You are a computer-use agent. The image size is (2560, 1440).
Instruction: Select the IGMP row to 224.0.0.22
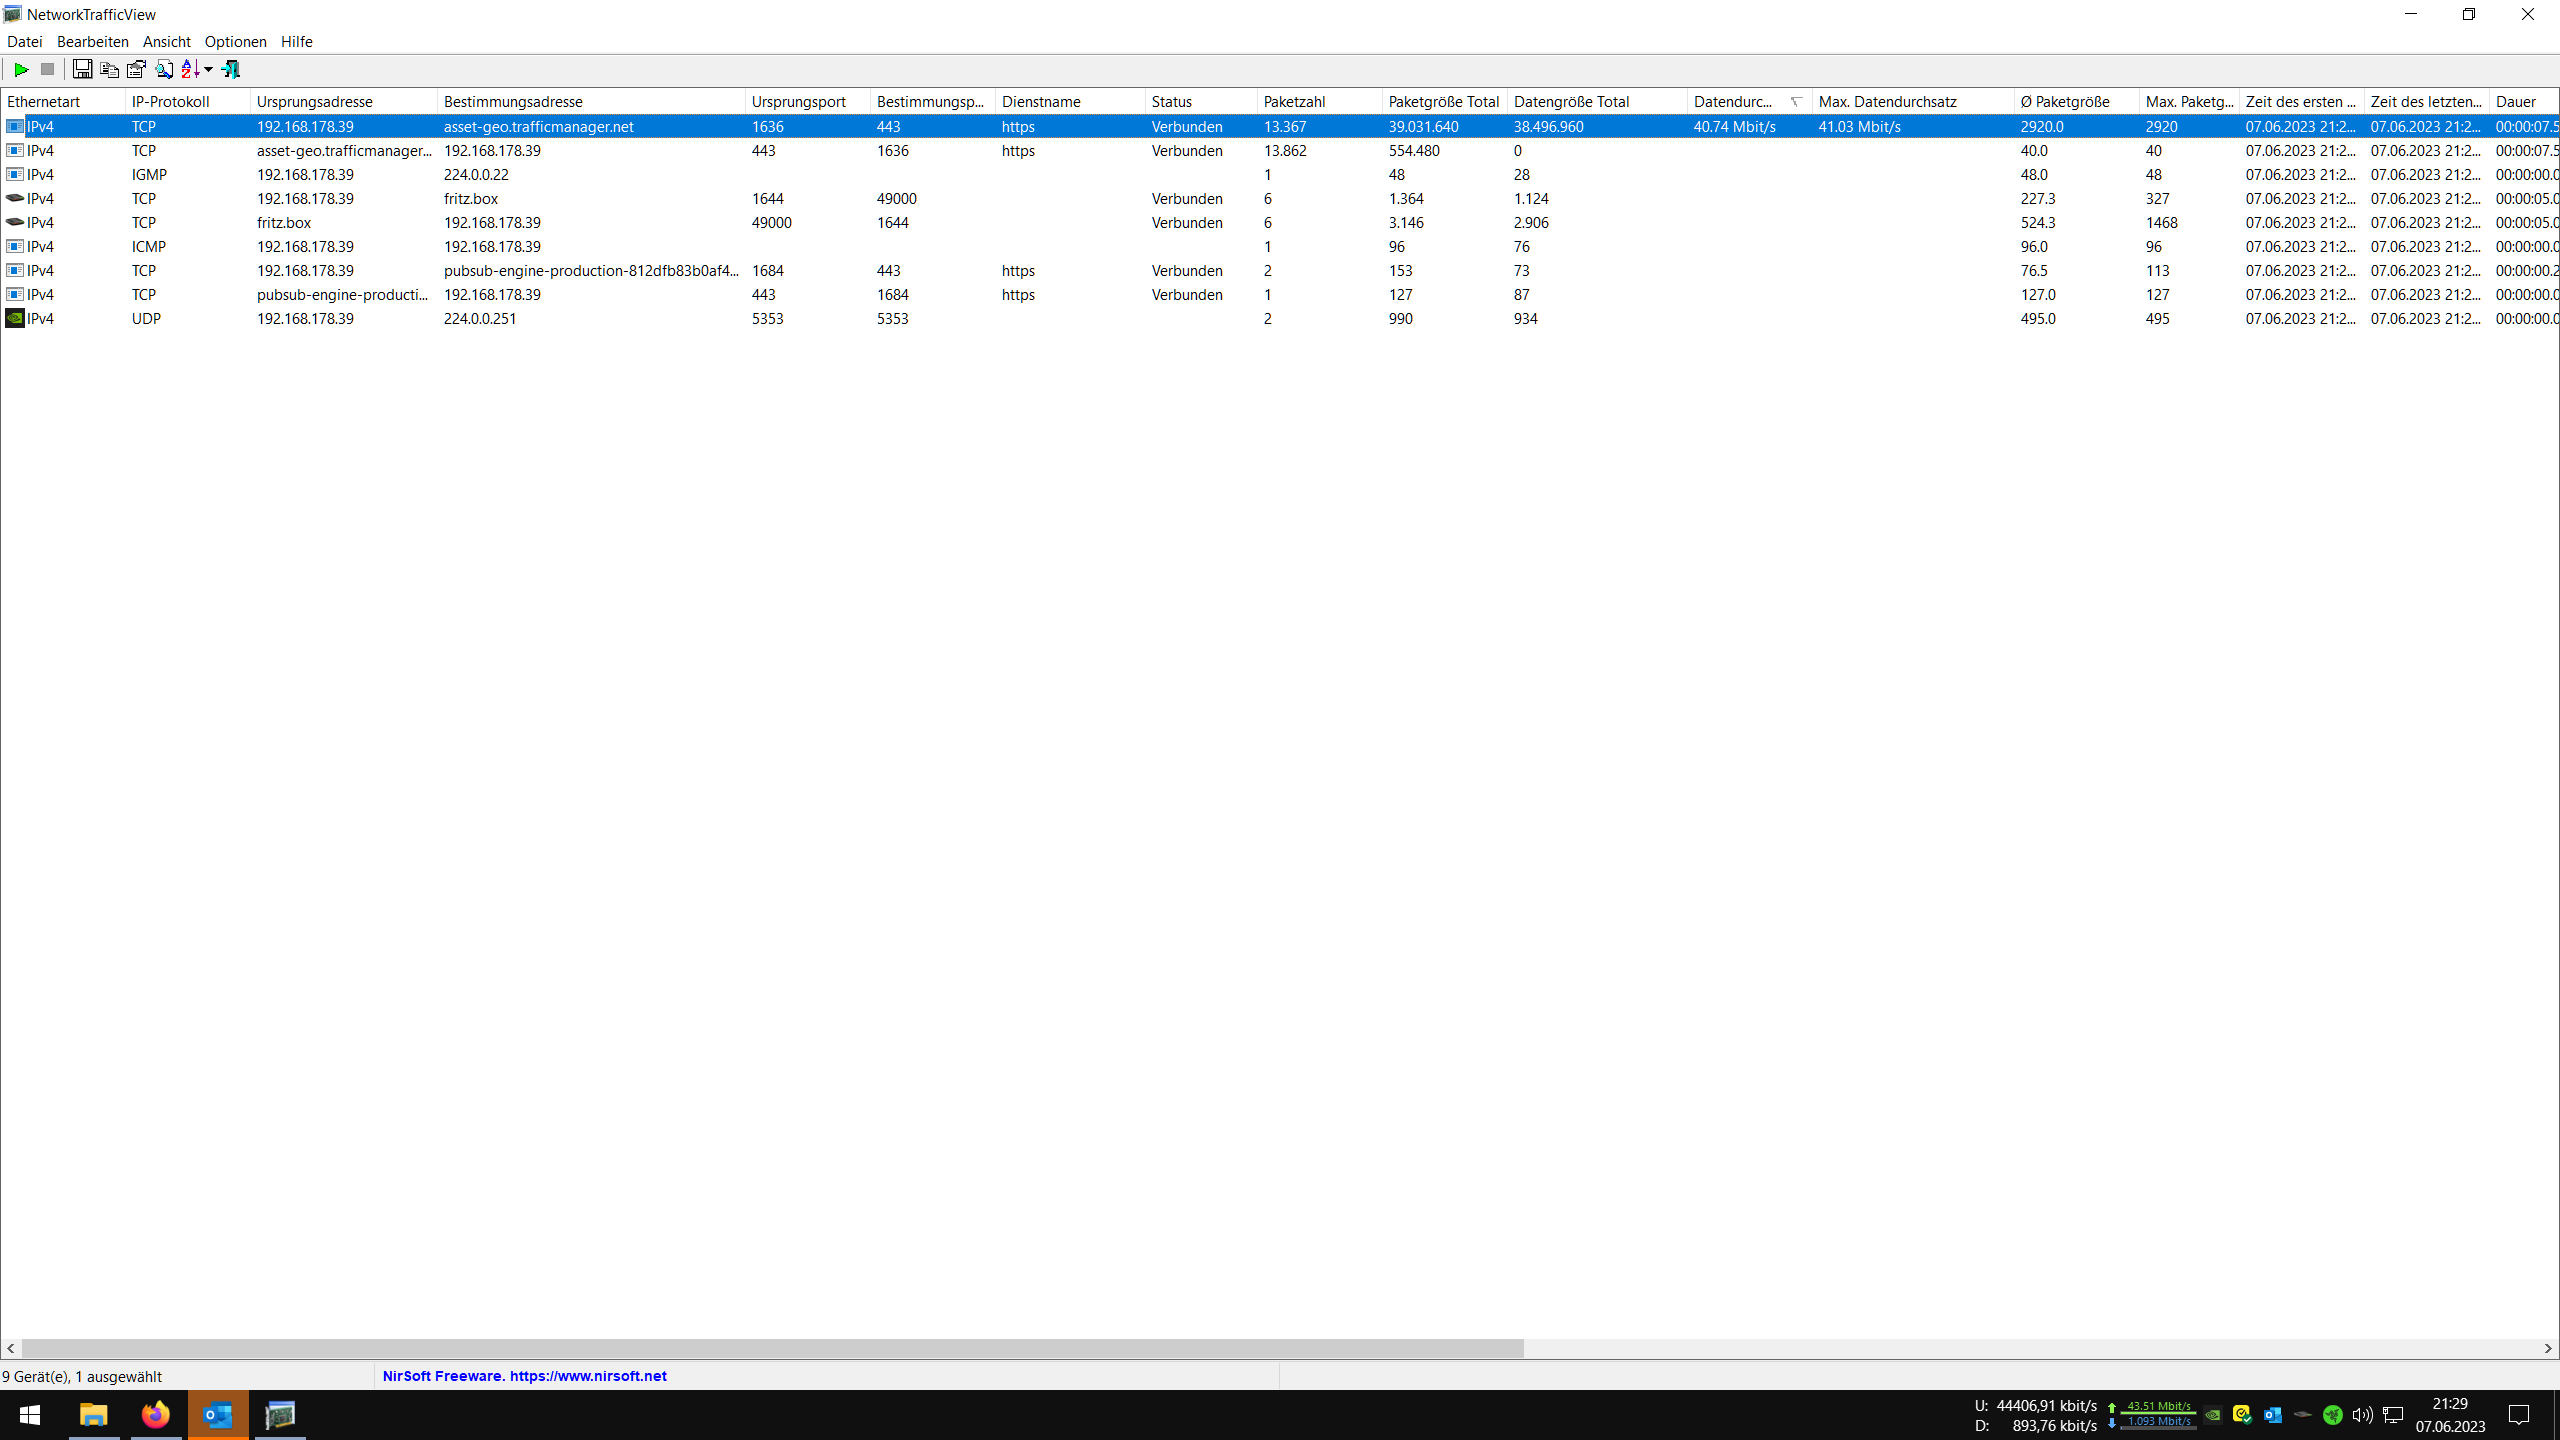point(476,174)
